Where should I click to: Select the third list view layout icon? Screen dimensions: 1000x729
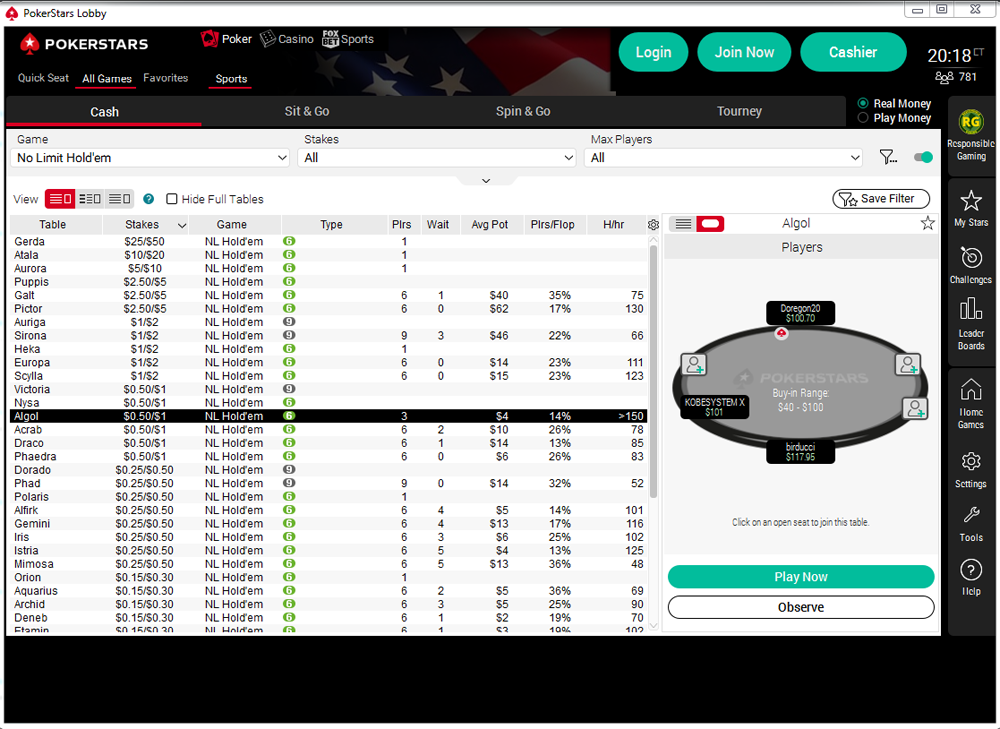coord(119,199)
